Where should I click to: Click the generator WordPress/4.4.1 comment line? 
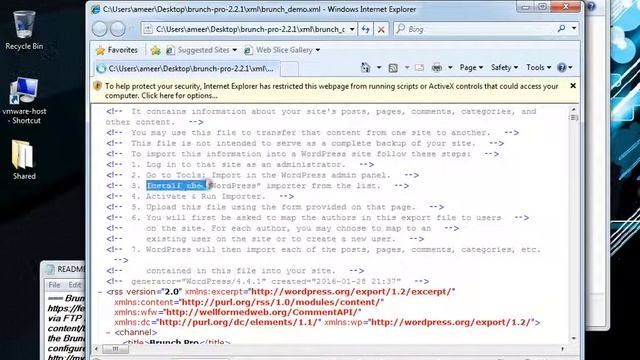(x=267, y=281)
